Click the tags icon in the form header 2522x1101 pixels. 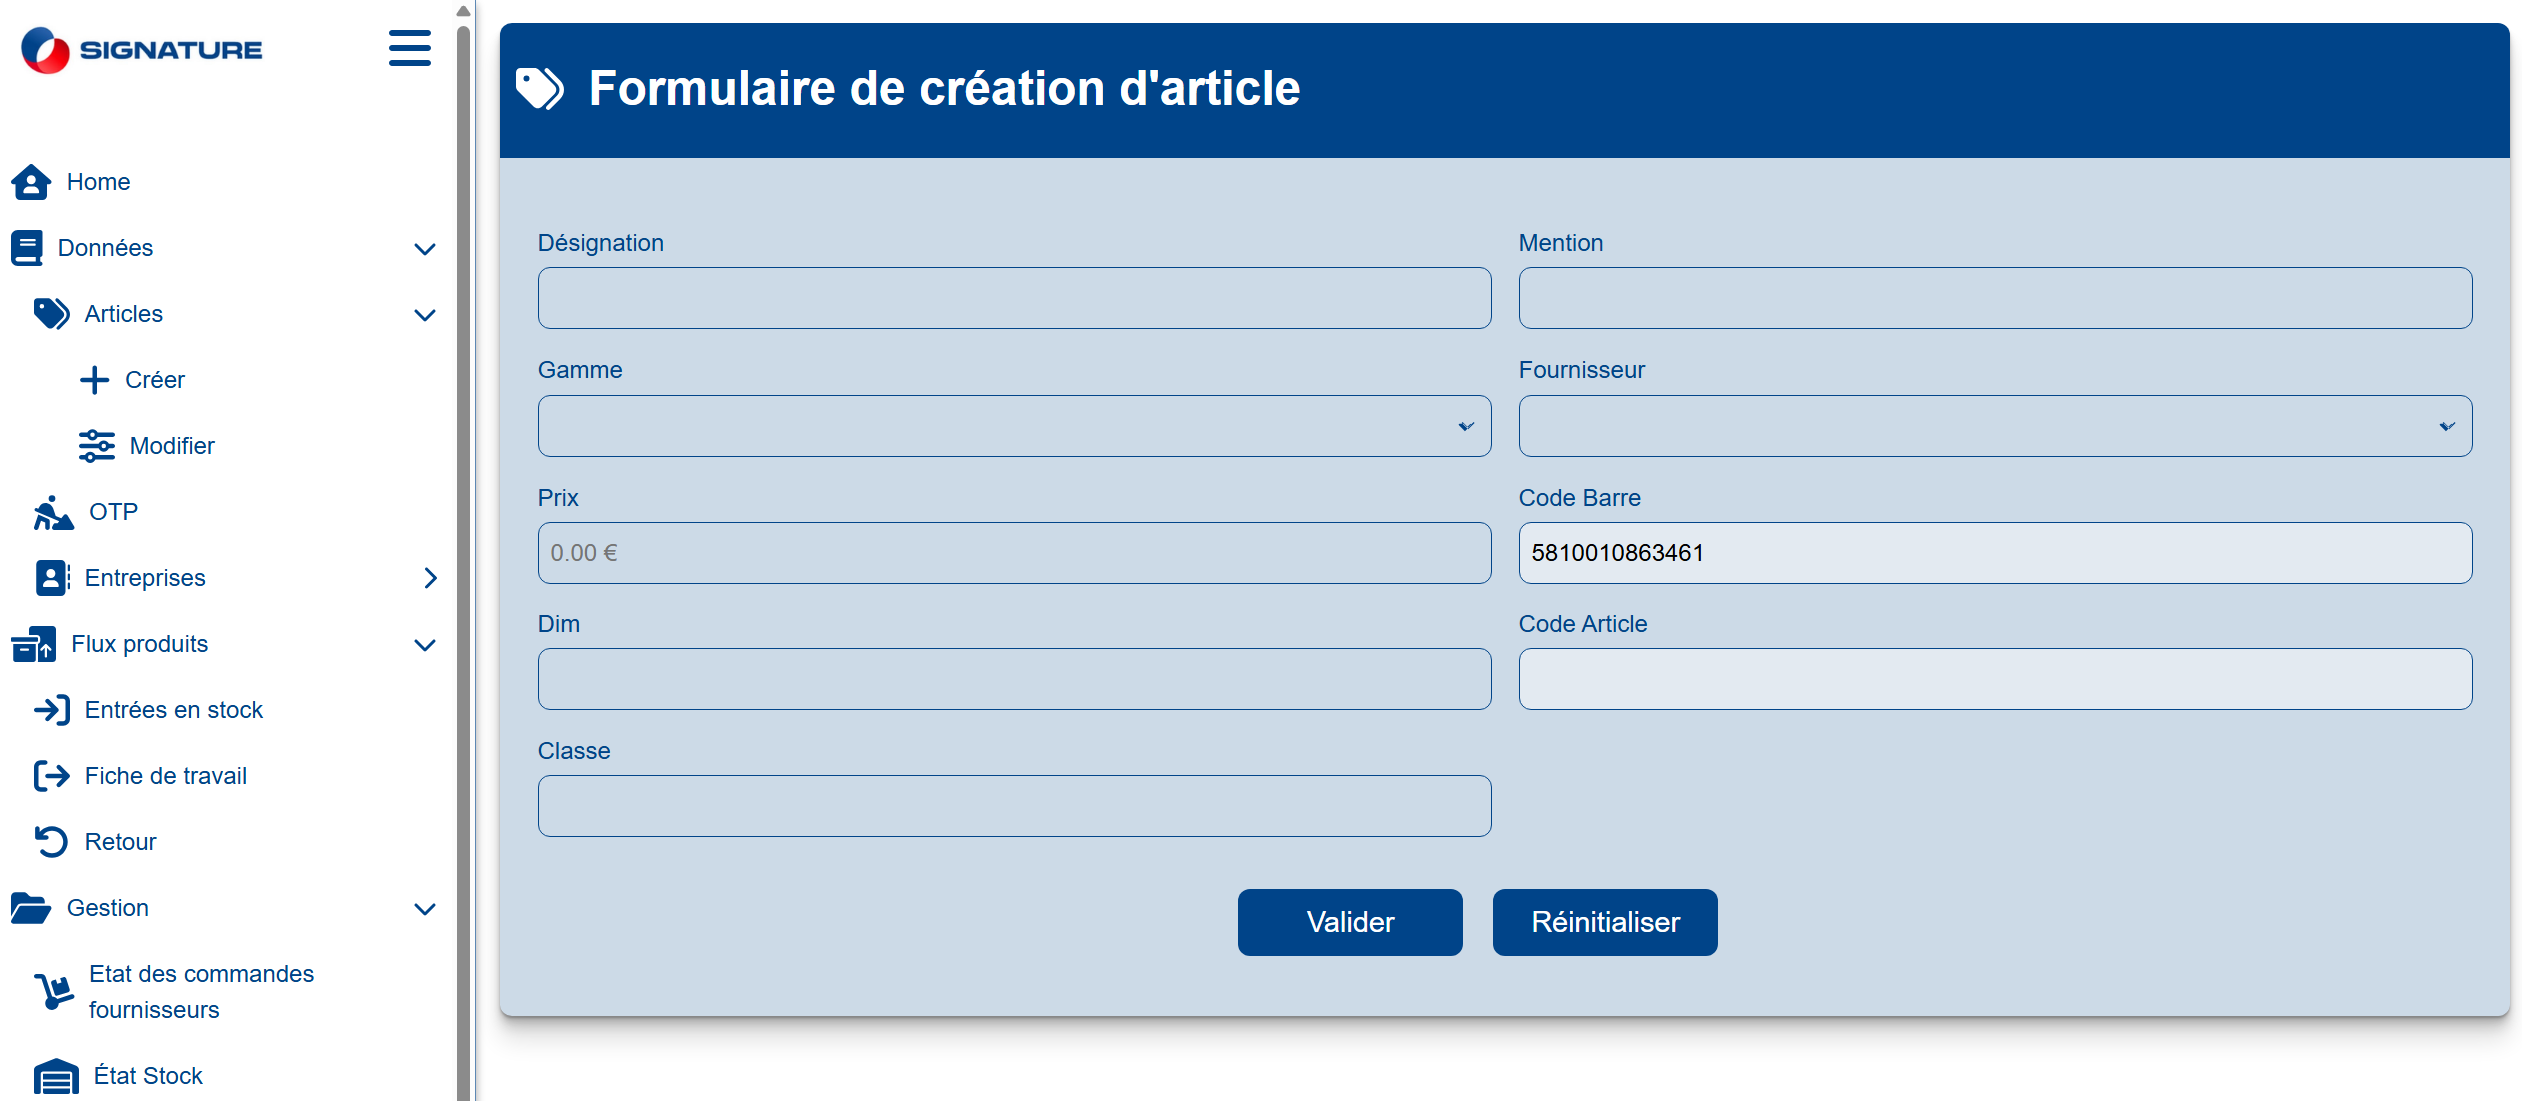(540, 88)
